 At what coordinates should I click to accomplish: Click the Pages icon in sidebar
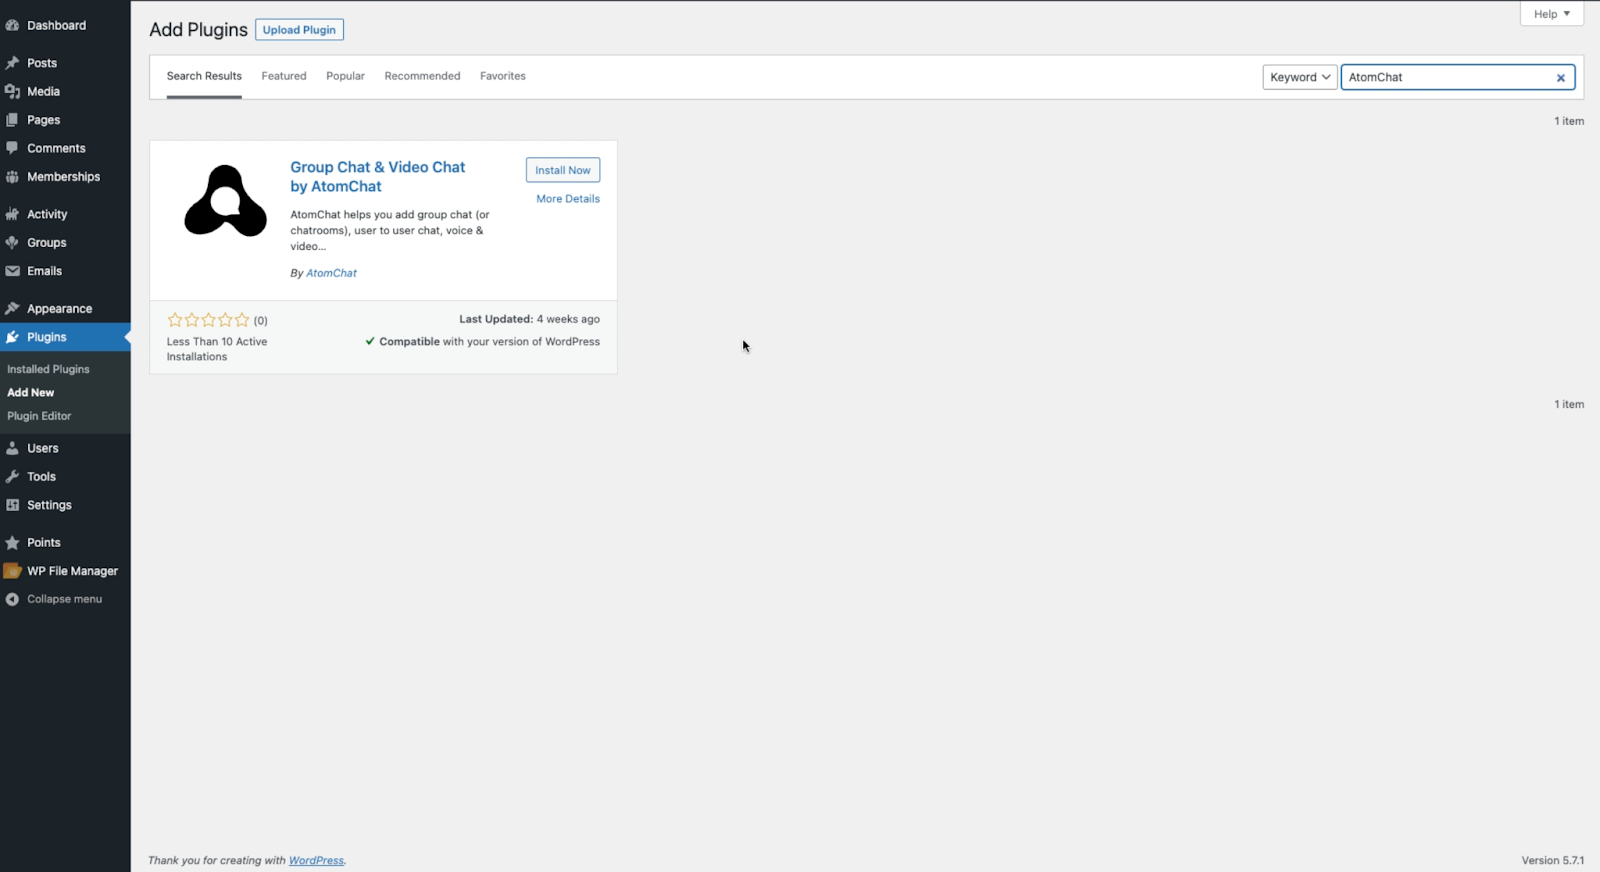coord(12,120)
